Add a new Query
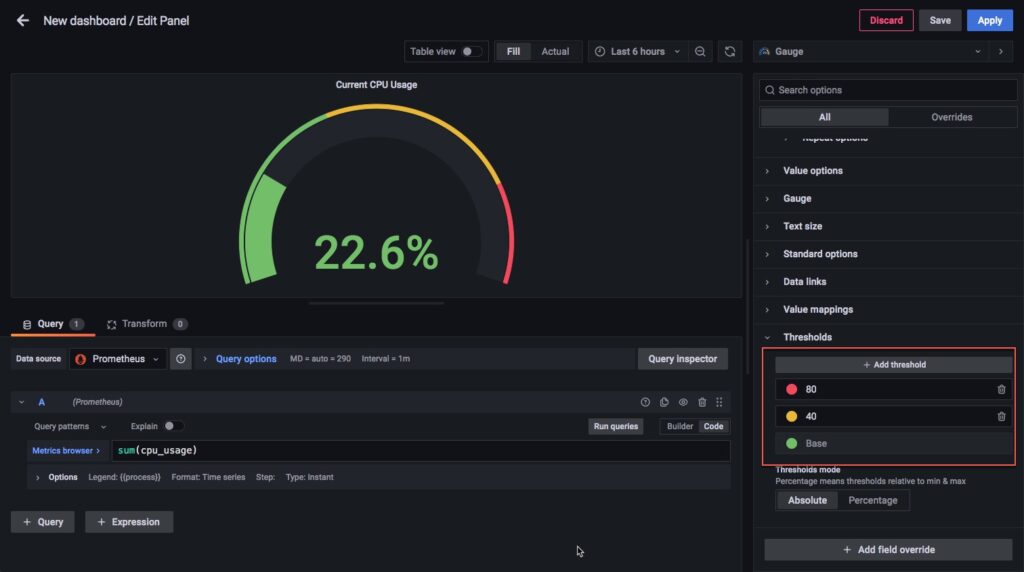1024x572 pixels. [42, 522]
